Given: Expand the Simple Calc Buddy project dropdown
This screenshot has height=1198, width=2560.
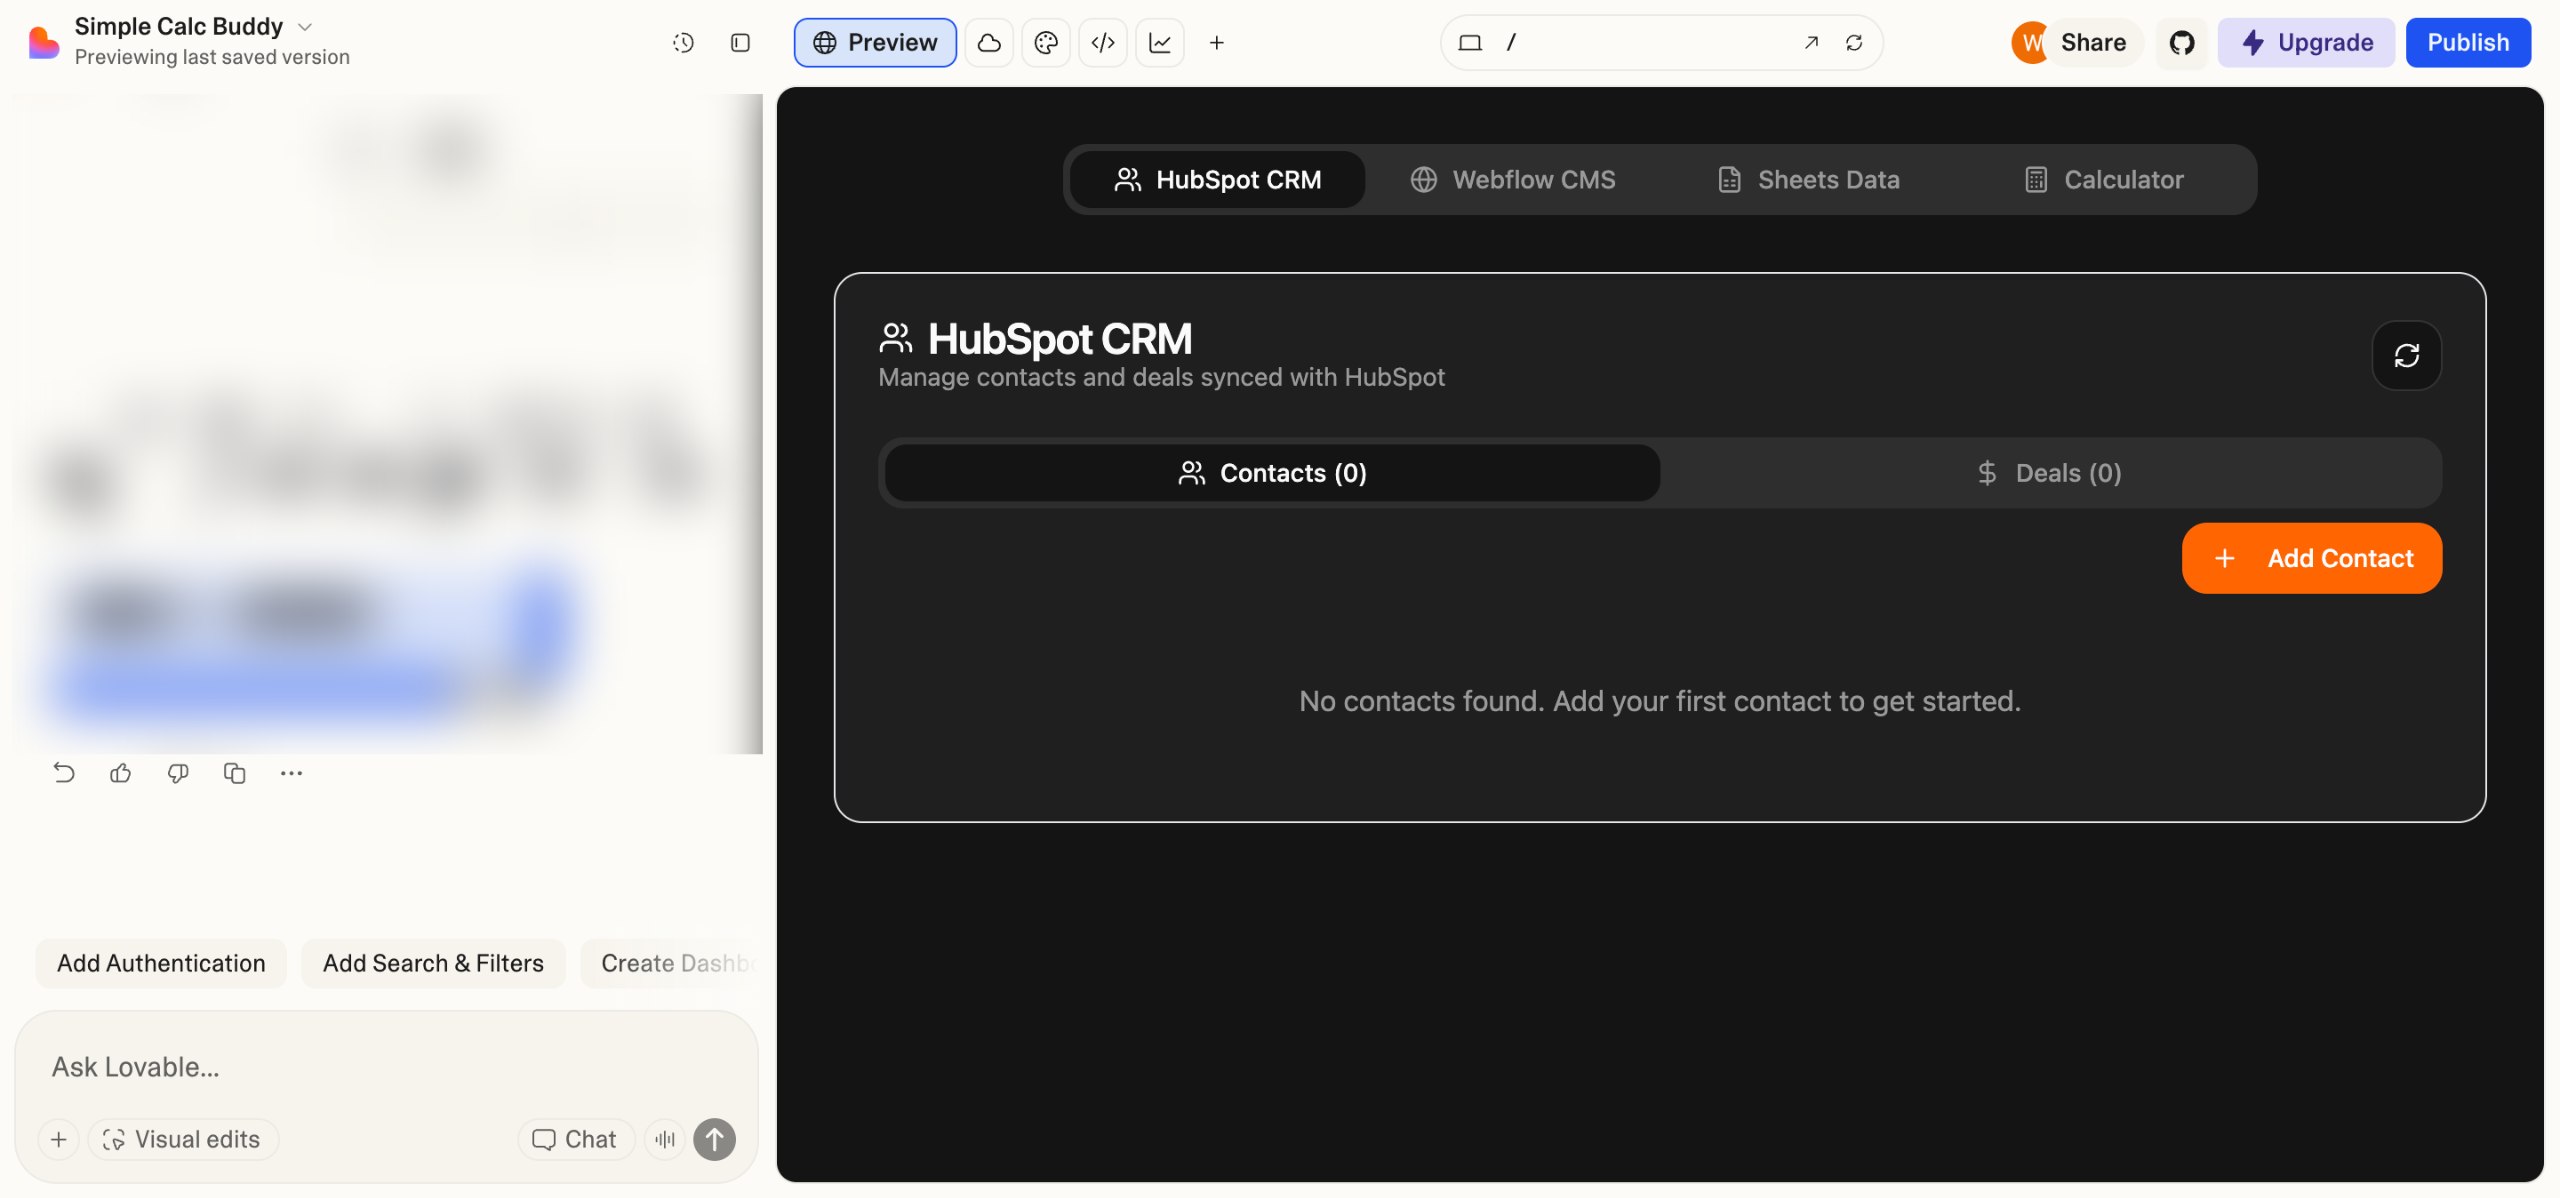Looking at the screenshot, I should [305, 27].
